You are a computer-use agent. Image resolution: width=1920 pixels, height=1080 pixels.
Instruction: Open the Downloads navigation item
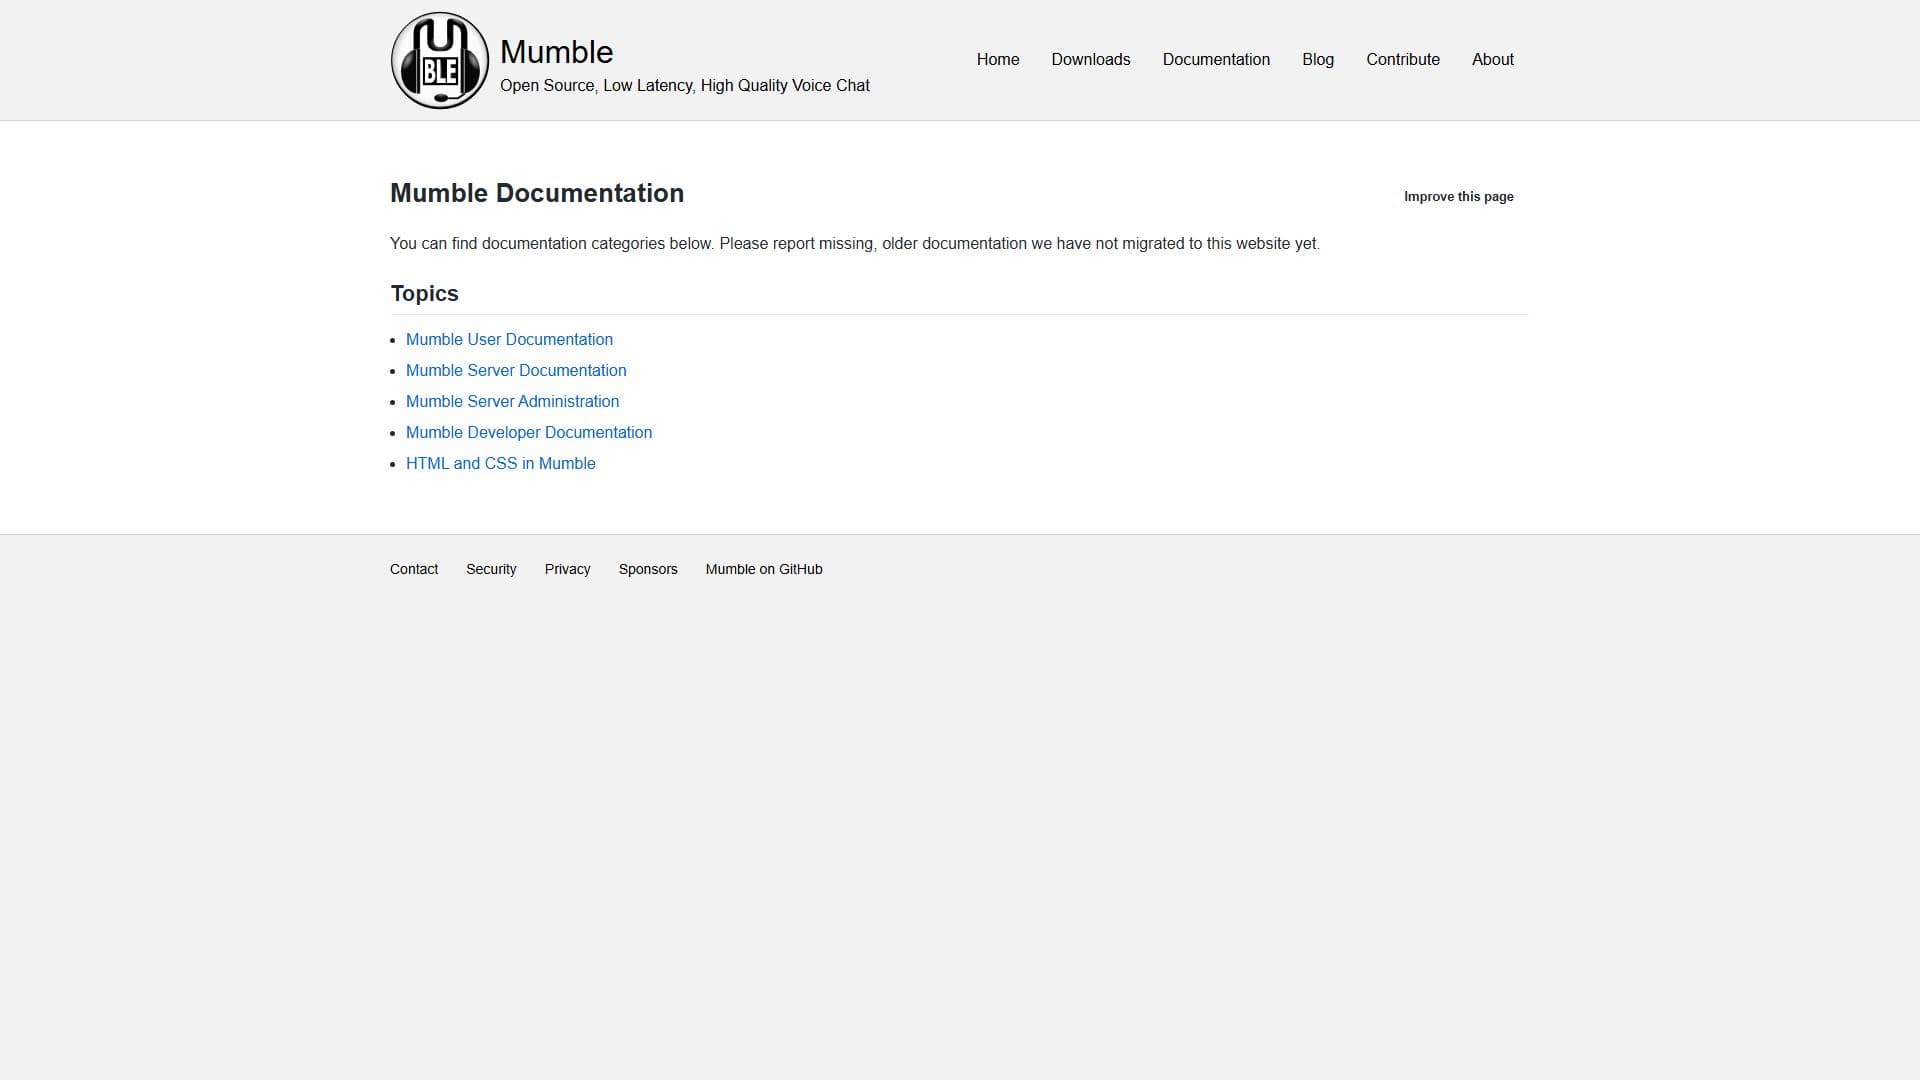pos(1091,59)
